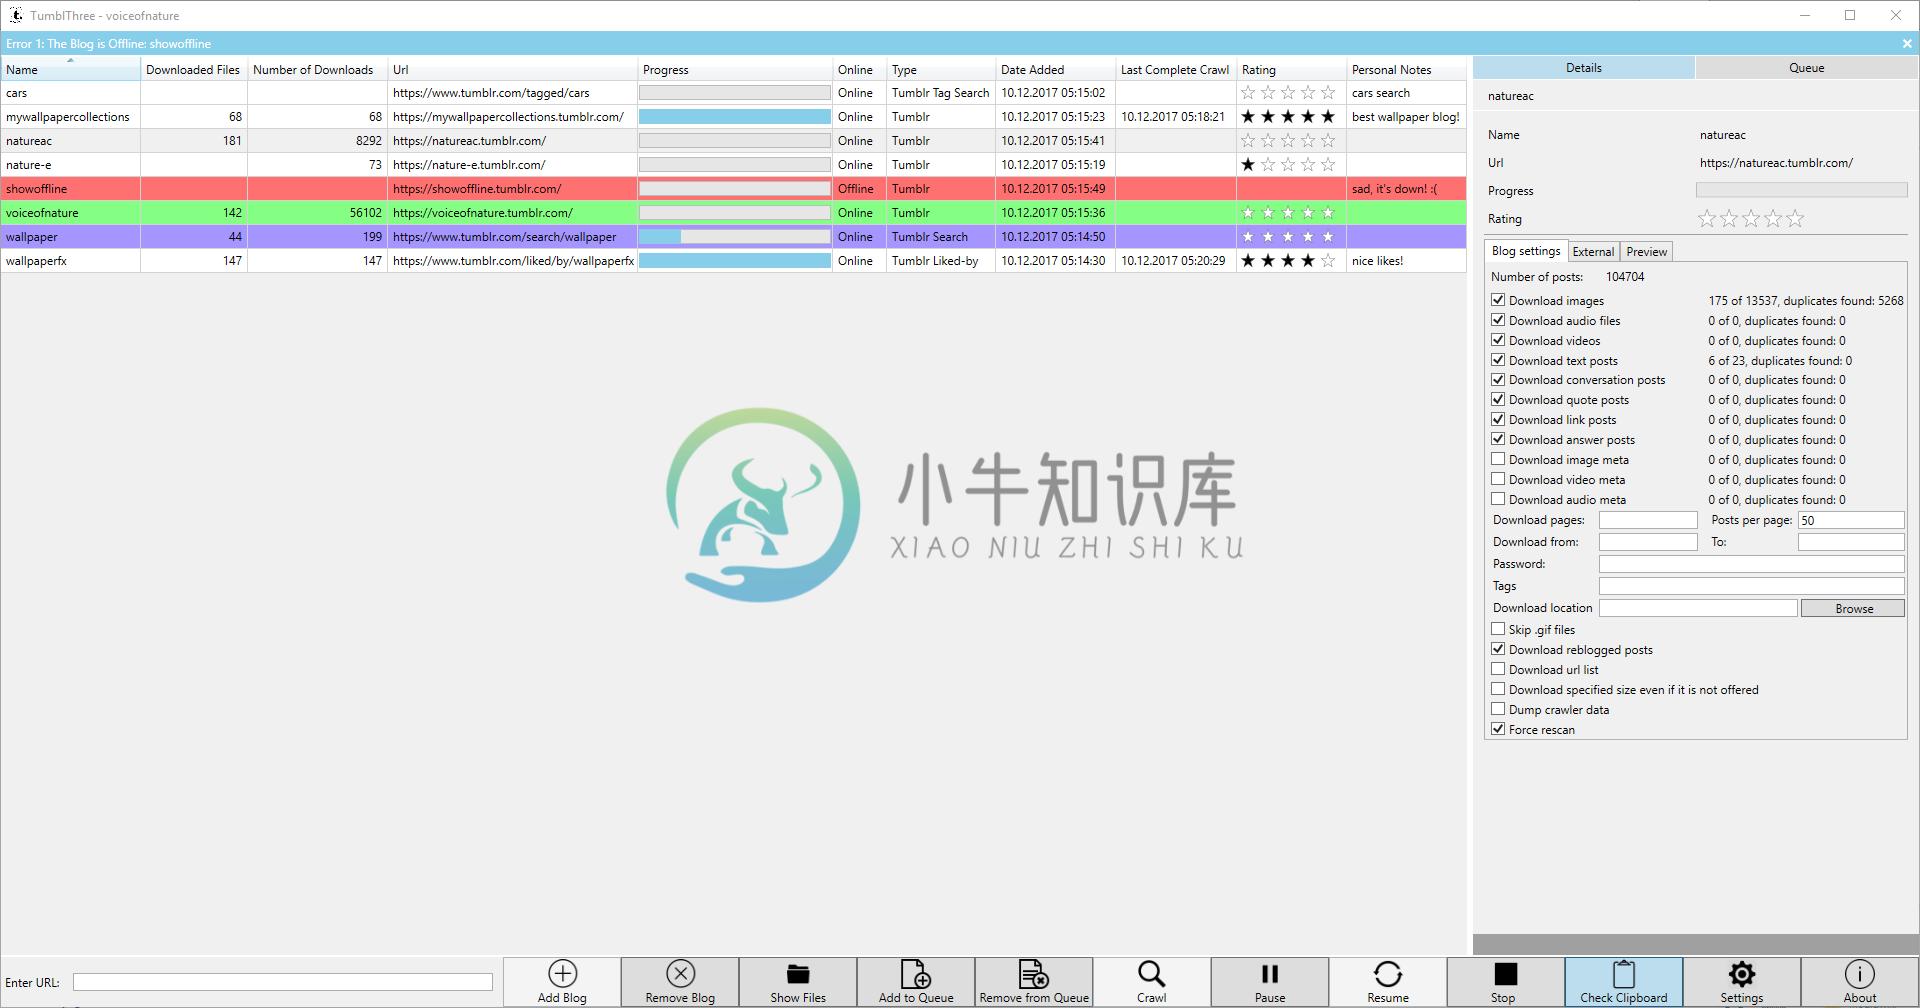The width and height of the screenshot is (1920, 1008).
Task: Uncheck Download videos checkbox
Action: [x=1498, y=340]
